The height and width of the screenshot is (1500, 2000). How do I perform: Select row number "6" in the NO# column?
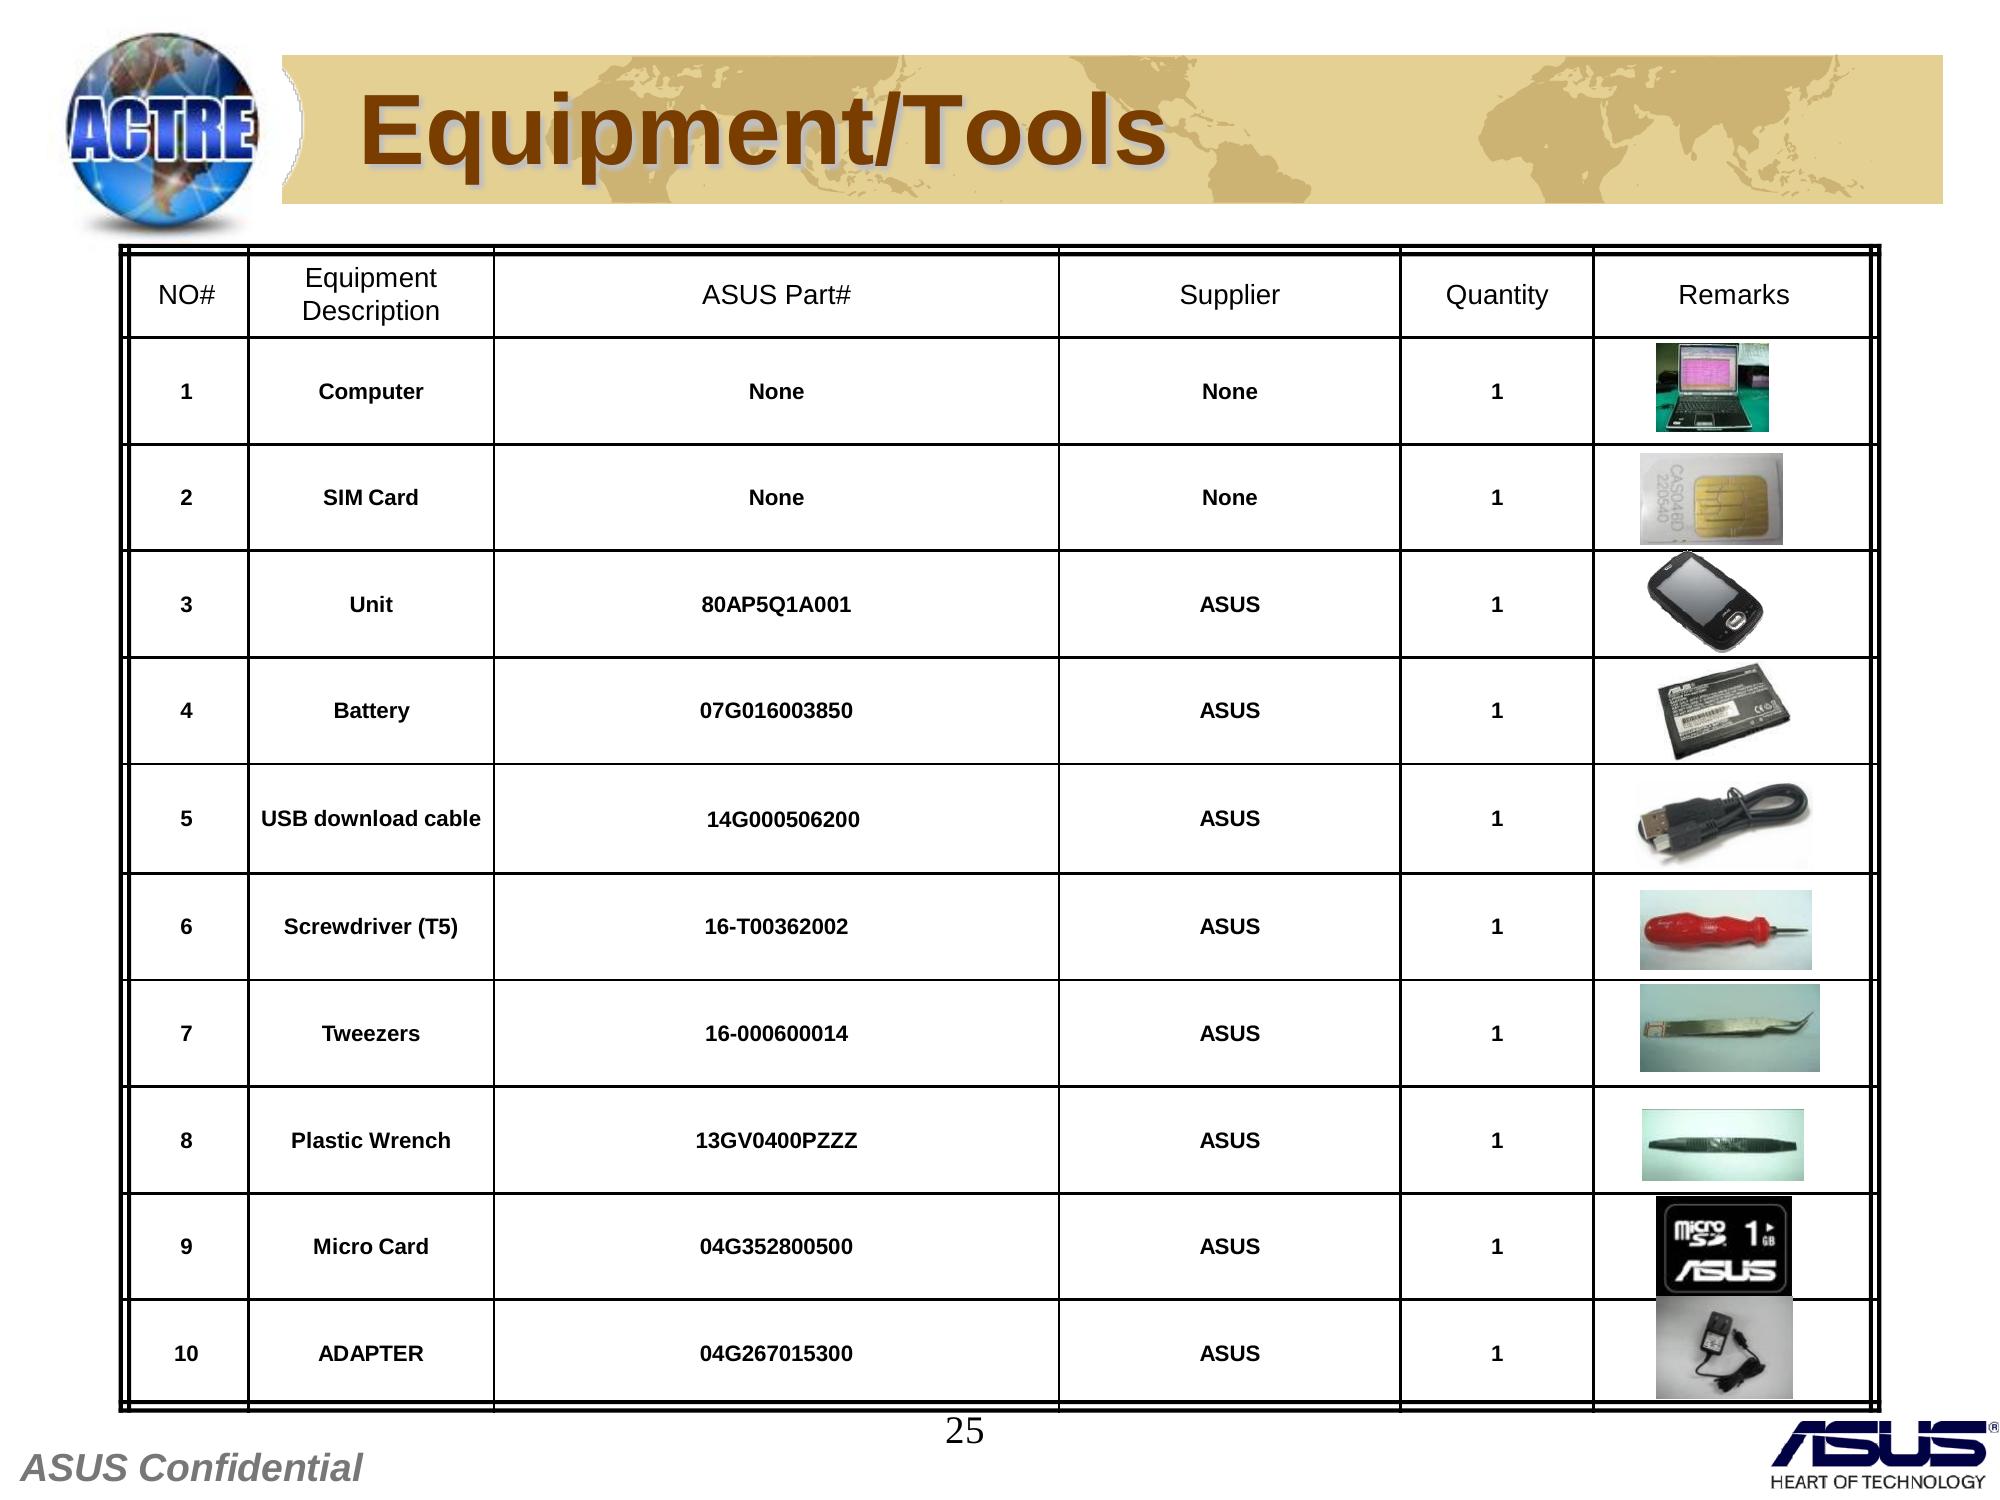click(x=186, y=927)
